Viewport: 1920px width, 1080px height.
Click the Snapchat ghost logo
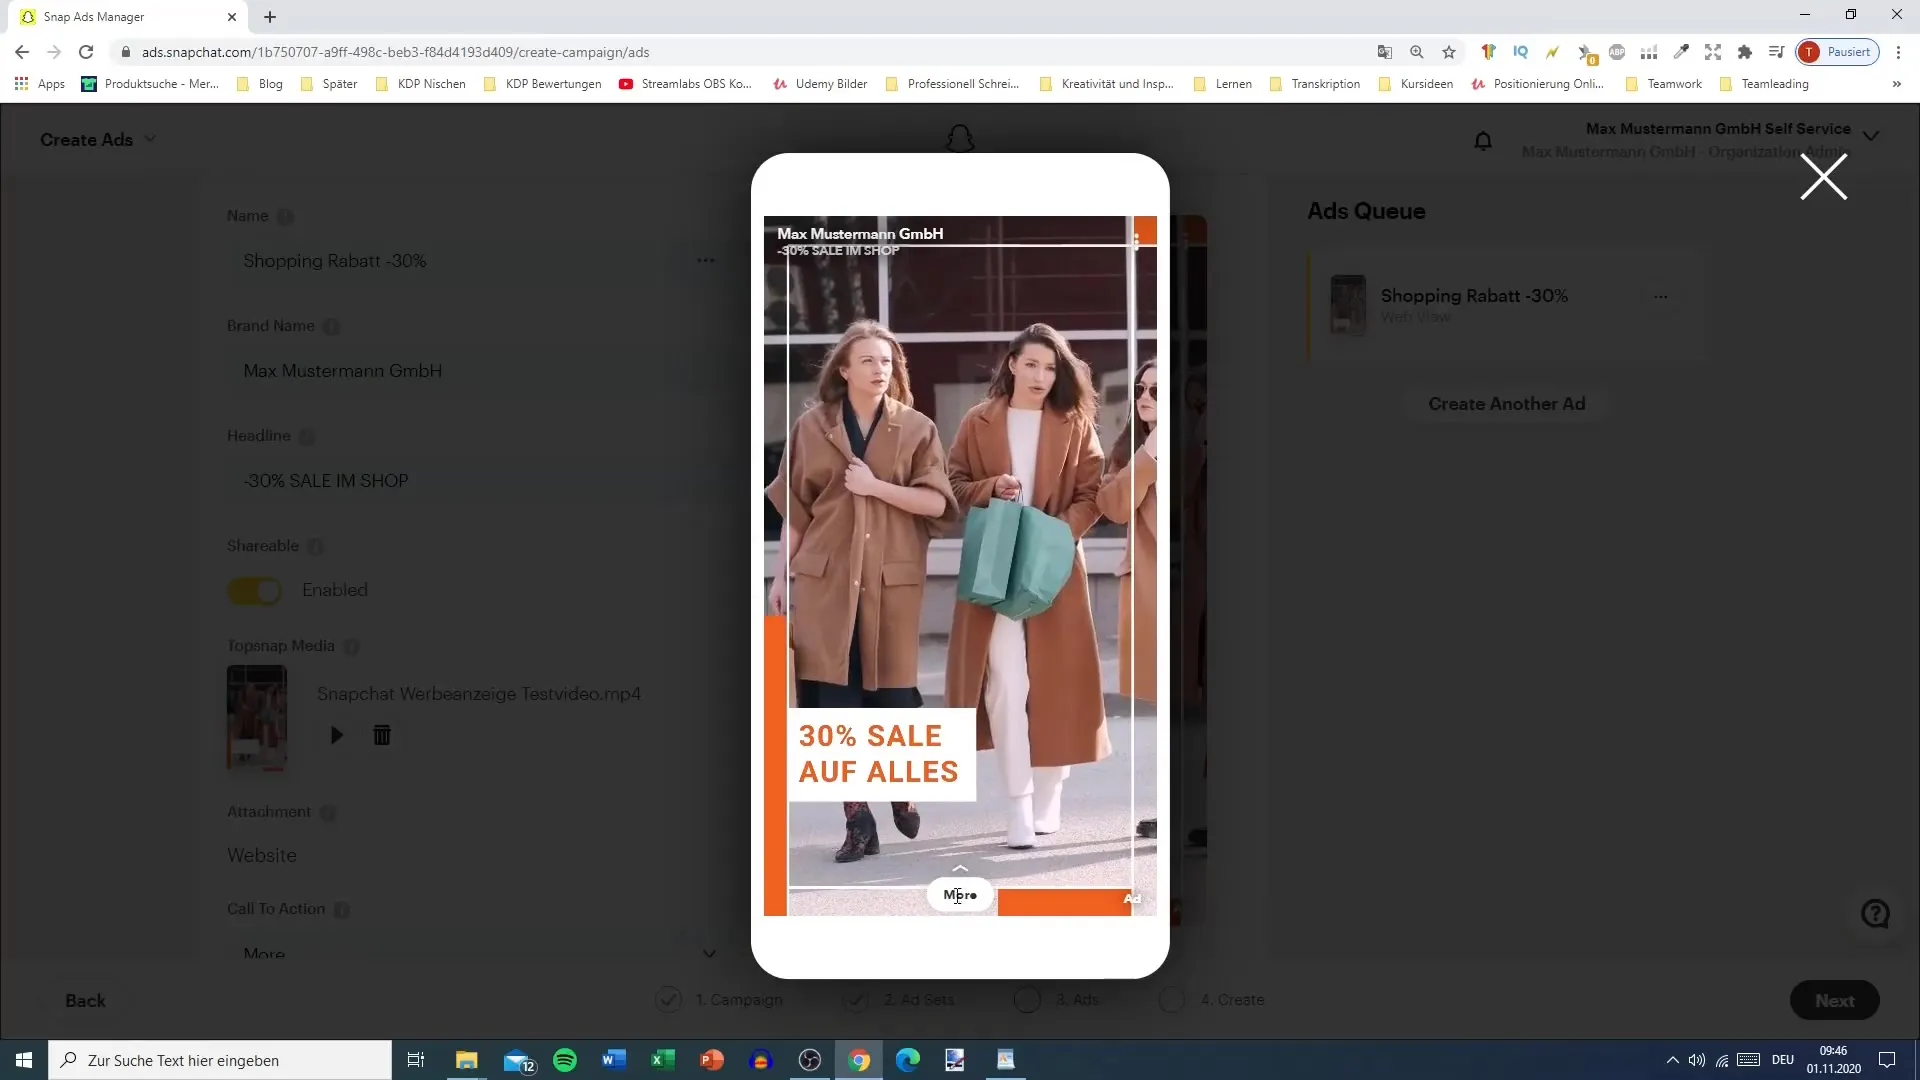click(960, 138)
